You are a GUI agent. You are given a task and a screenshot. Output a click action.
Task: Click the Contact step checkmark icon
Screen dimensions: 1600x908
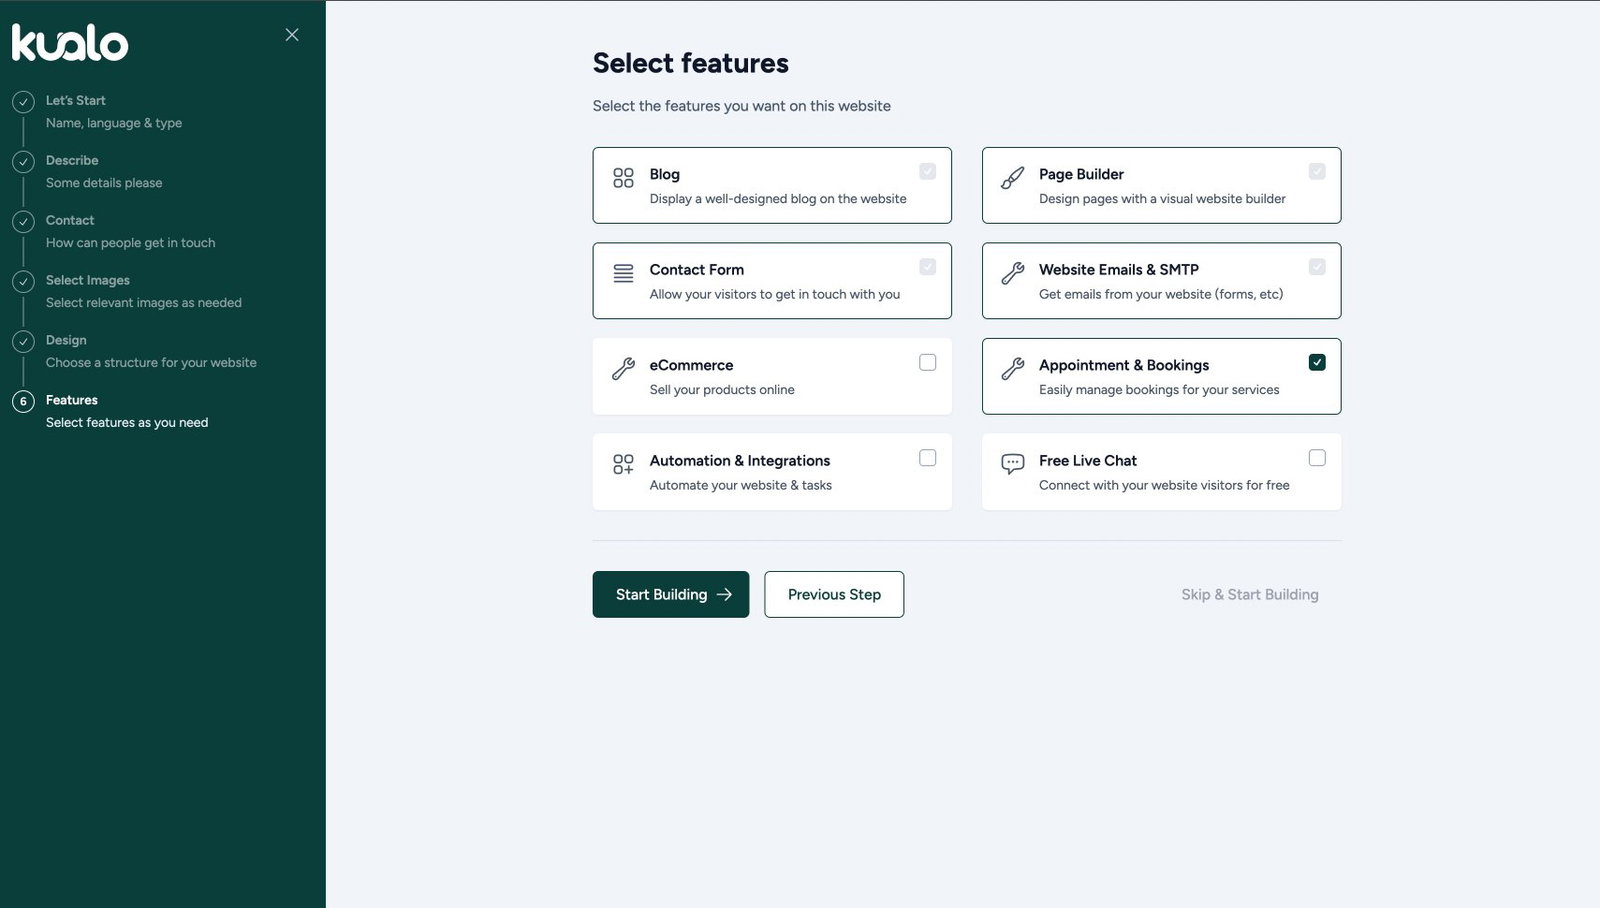[23, 221]
